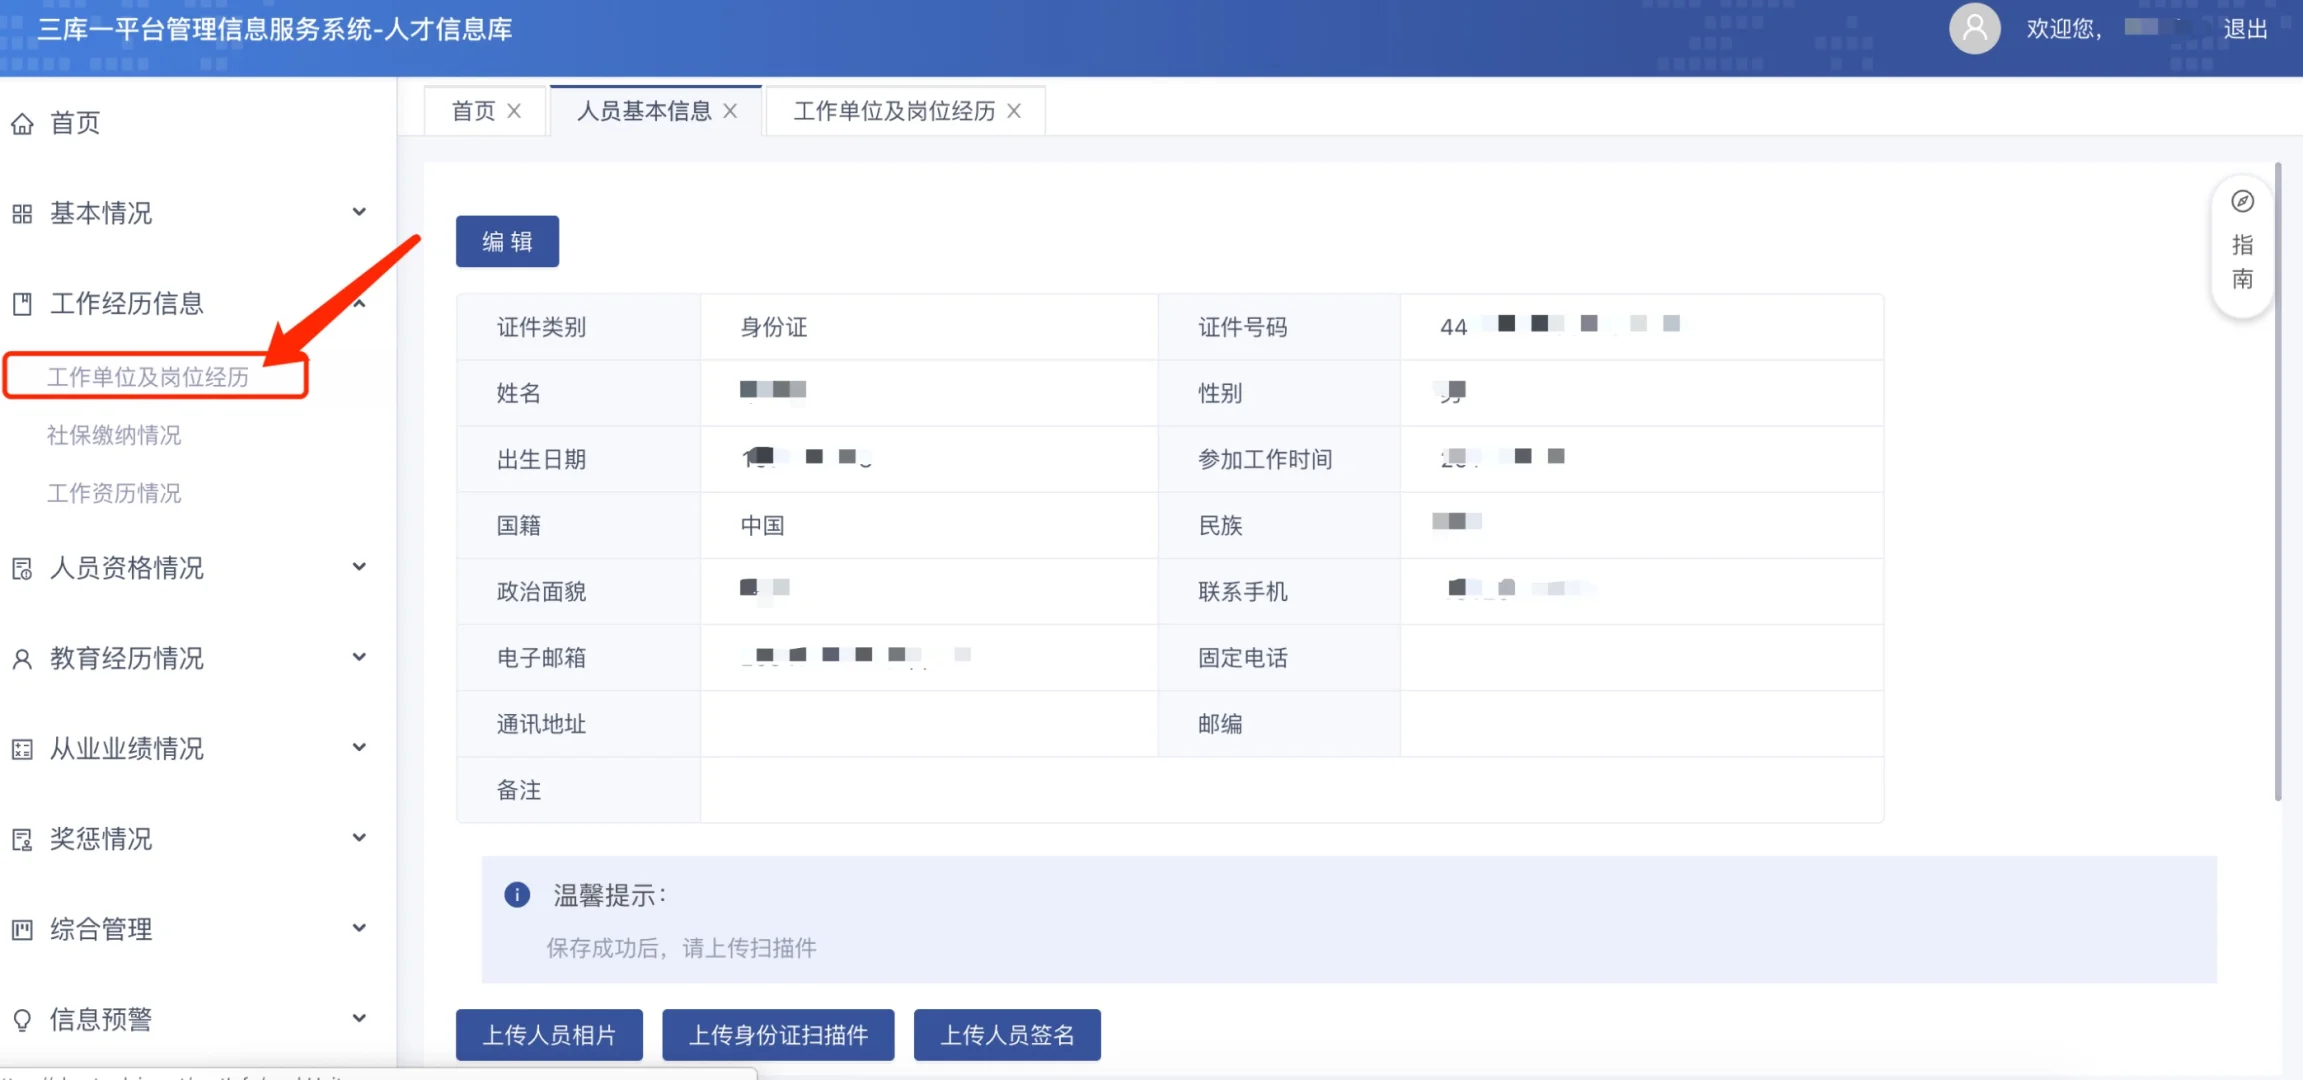This screenshot has height=1080, width=2303.
Task: Click the grid icon next to 基本情况
Action: 22,214
